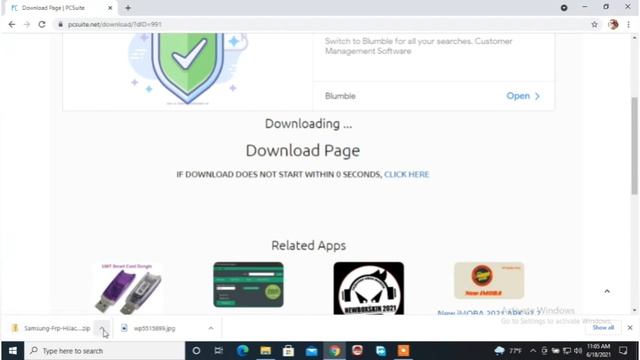View site info via the padlock icon

click(x=60, y=24)
